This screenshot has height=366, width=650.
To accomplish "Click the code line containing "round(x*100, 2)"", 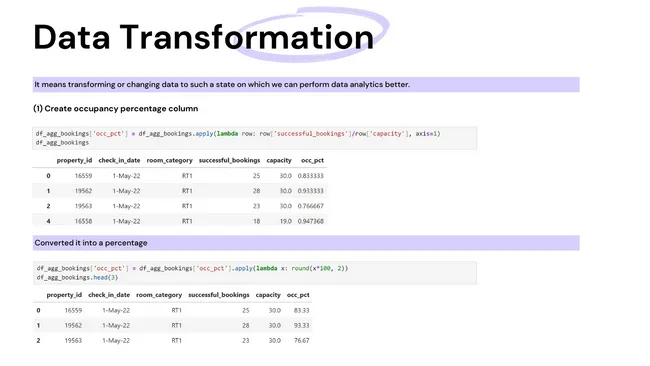I will coord(192,268).
